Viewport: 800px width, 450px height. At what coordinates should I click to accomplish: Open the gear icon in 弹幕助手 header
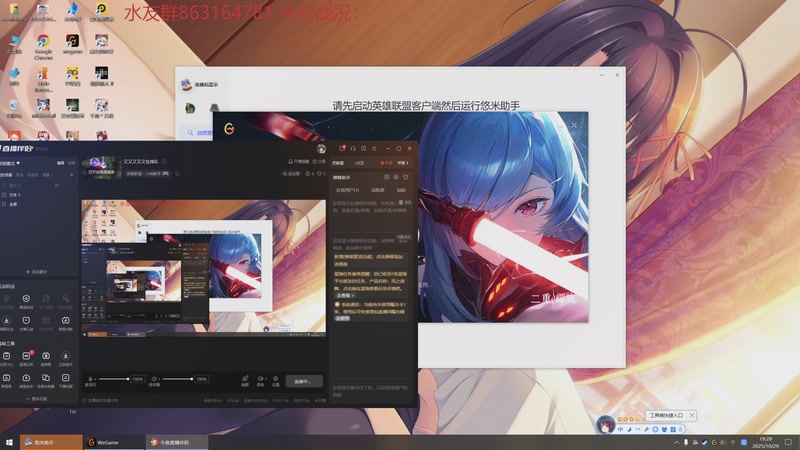pyautogui.click(x=396, y=177)
